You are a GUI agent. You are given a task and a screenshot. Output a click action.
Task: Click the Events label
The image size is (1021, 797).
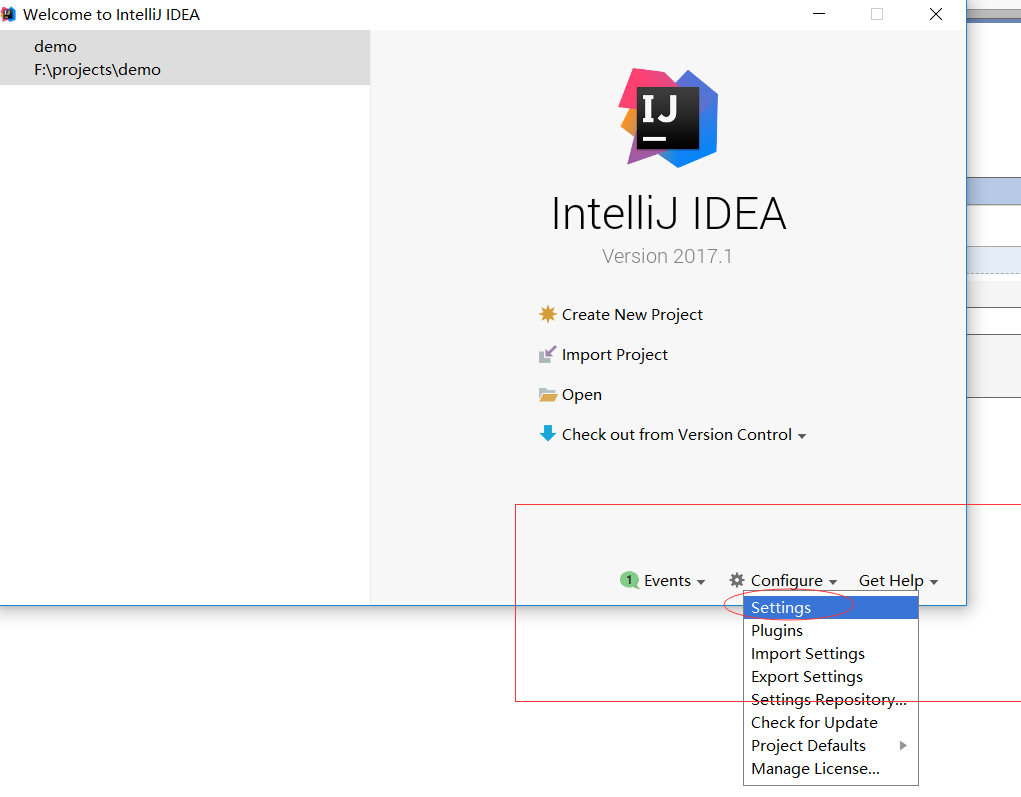667,580
